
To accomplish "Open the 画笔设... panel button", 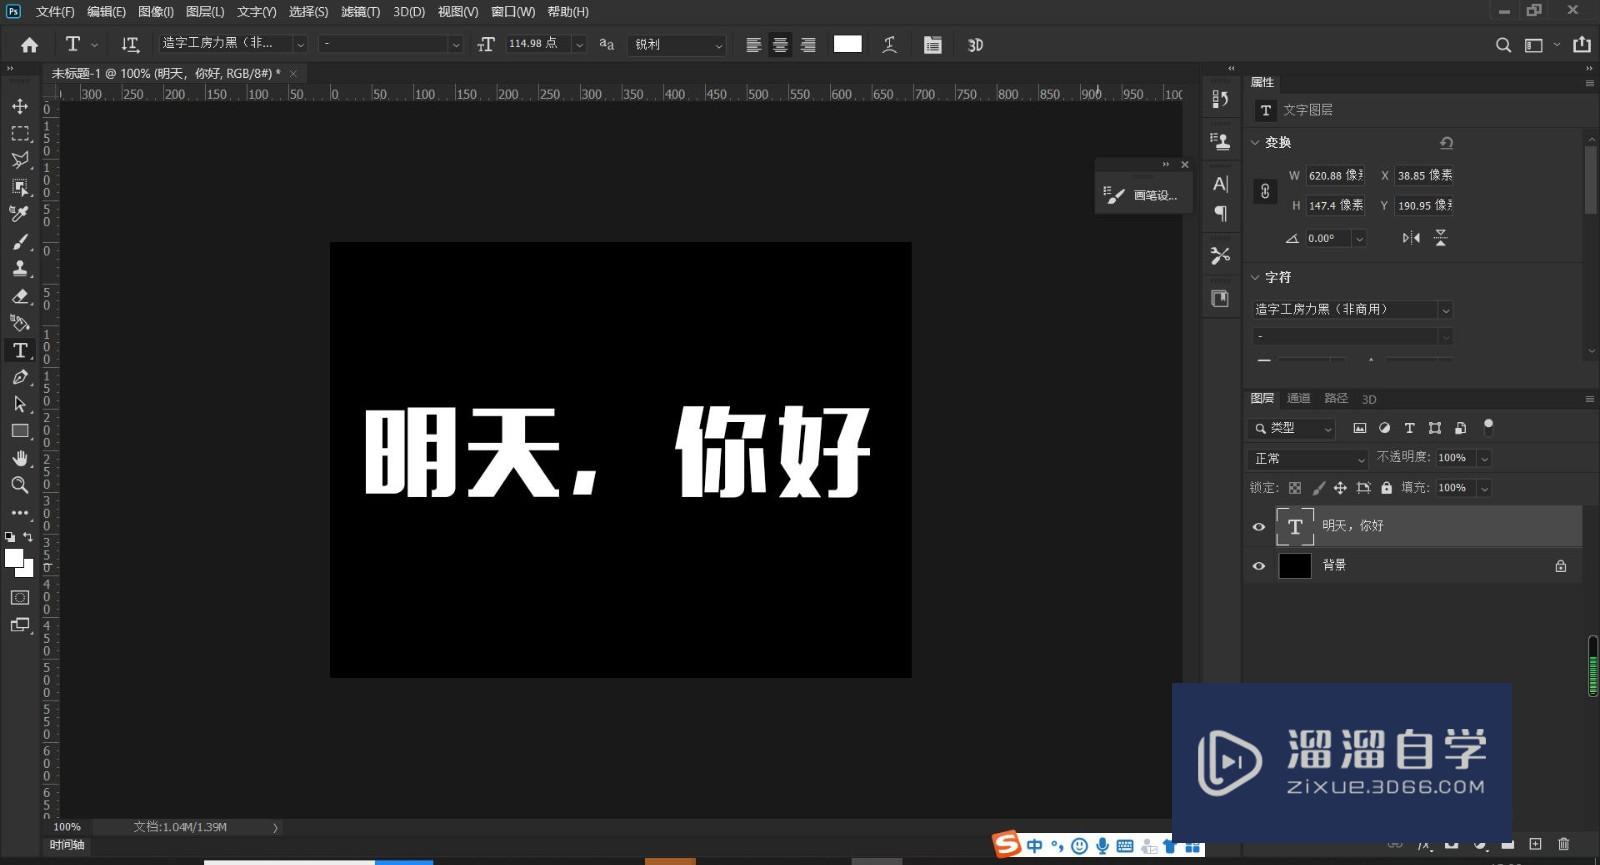I will [1143, 195].
